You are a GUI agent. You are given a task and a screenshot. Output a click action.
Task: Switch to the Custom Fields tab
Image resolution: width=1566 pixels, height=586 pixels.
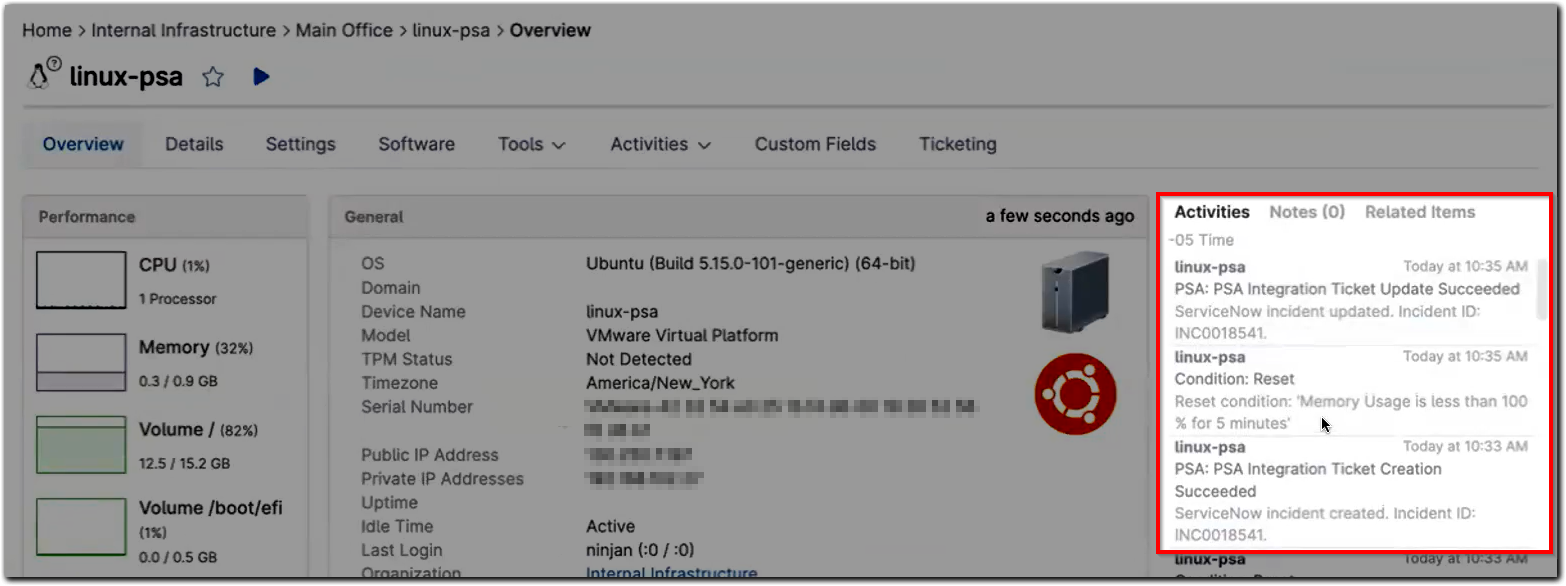(815, 144)
